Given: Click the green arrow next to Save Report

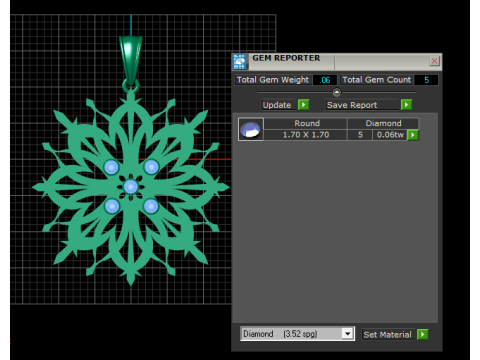Looking at the screenshot, I should (406, 105).
